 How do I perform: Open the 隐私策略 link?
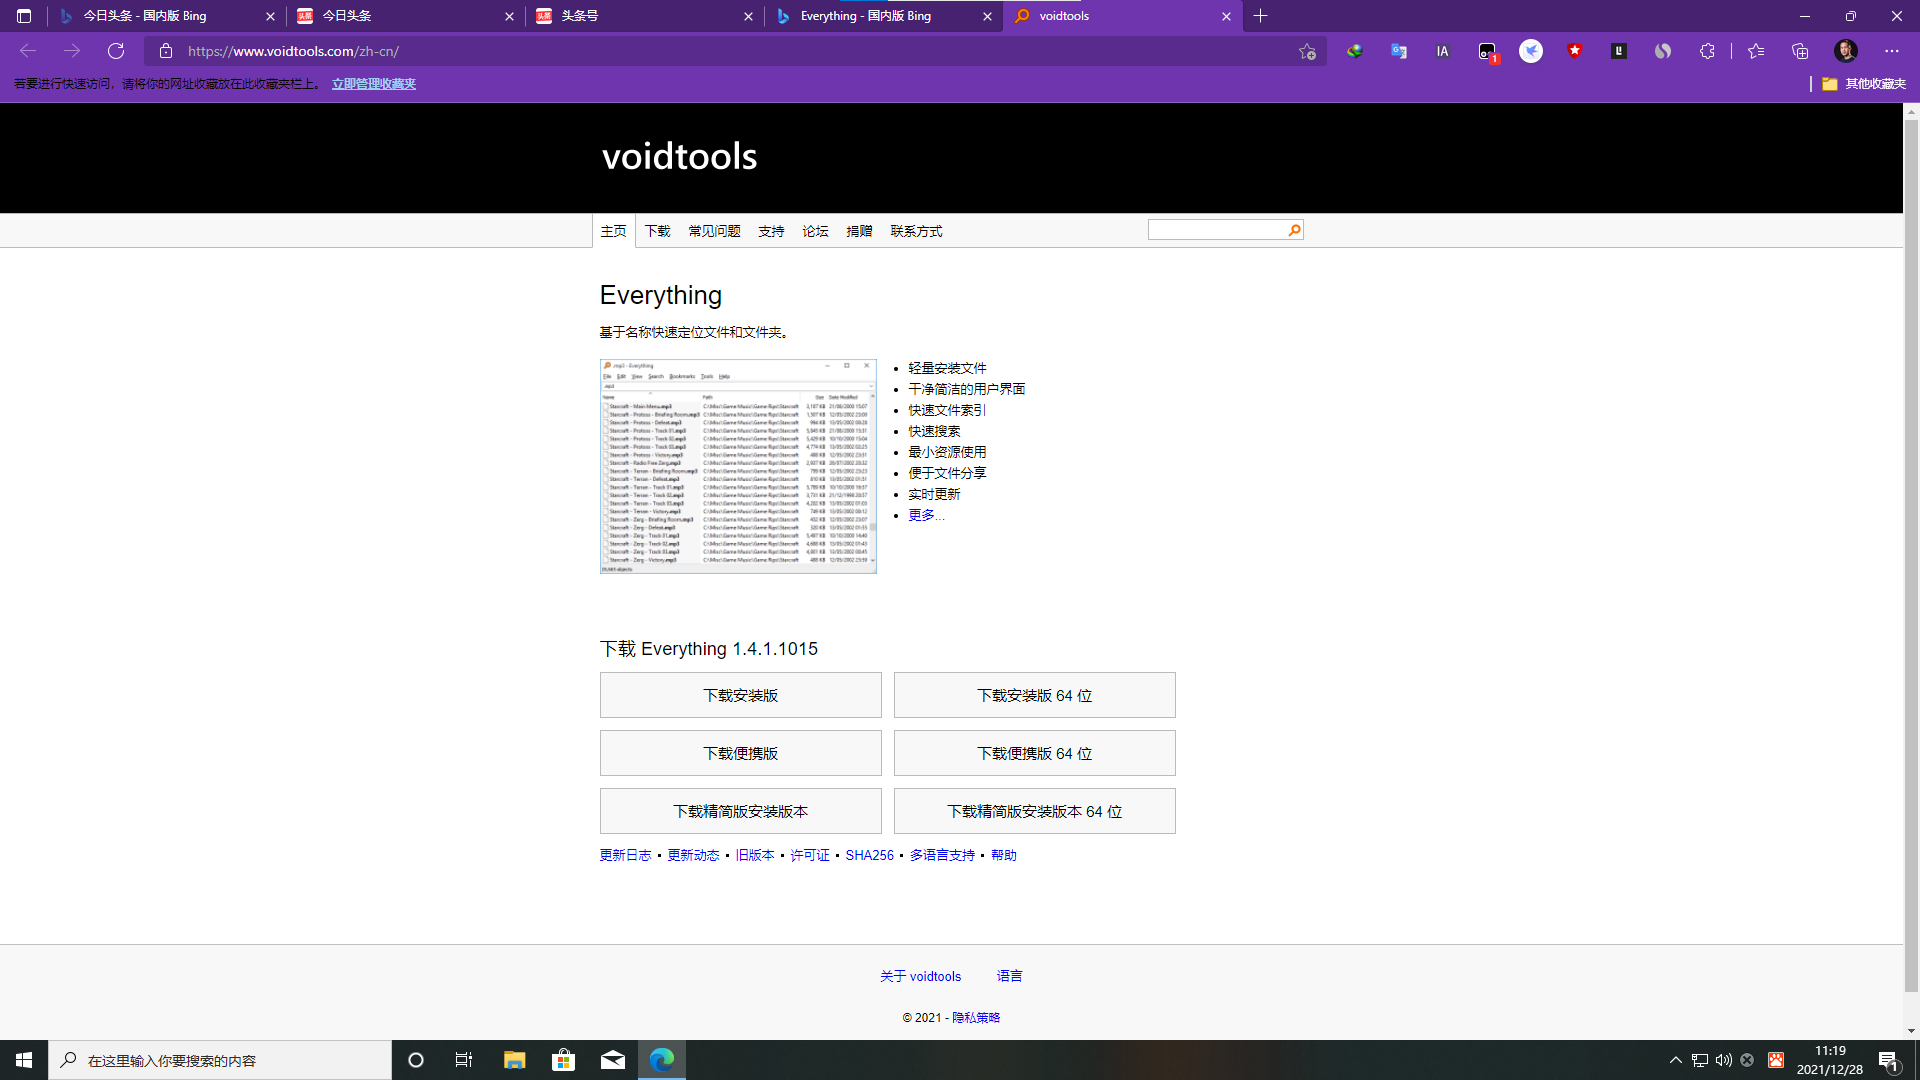click(976, 1017)
